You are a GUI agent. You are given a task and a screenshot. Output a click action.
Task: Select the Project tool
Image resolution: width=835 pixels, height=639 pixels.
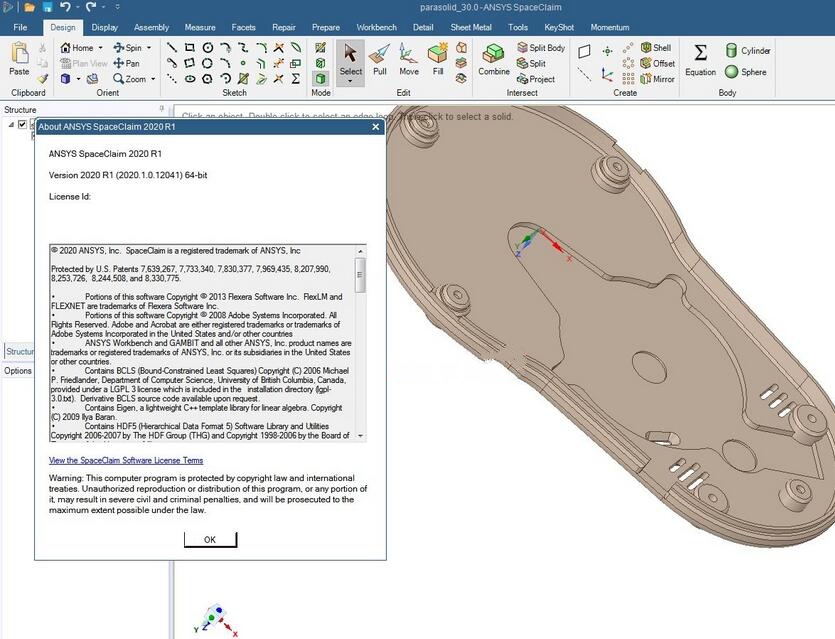(x=536, y=79)
